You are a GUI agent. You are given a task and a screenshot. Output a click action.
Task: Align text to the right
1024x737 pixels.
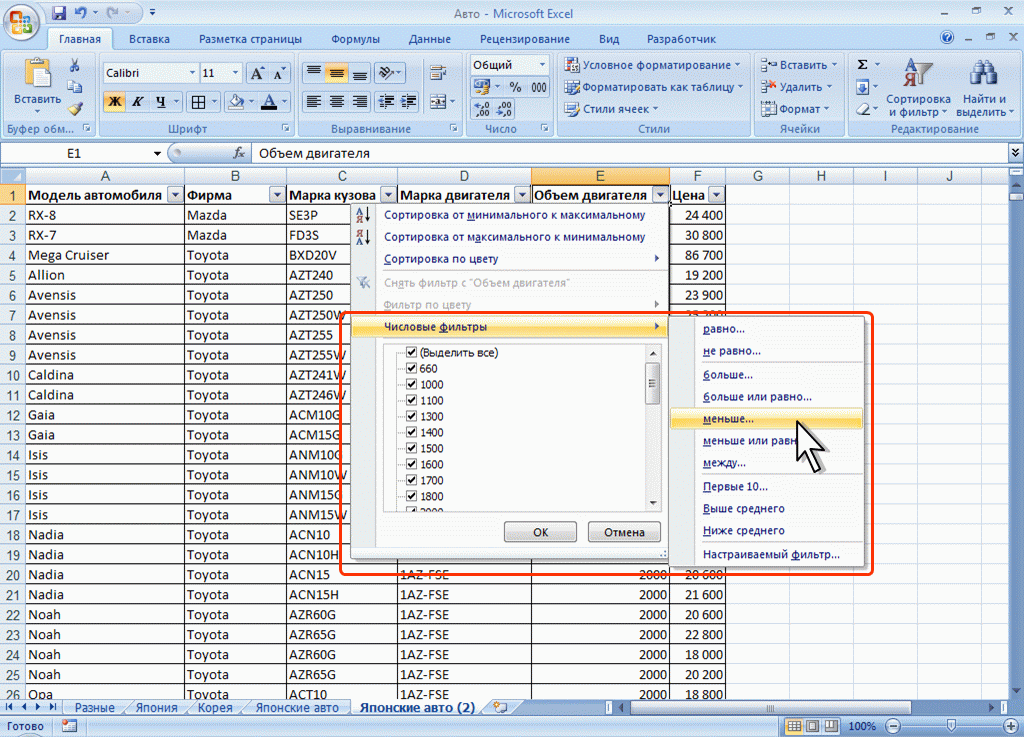point(359,101)
